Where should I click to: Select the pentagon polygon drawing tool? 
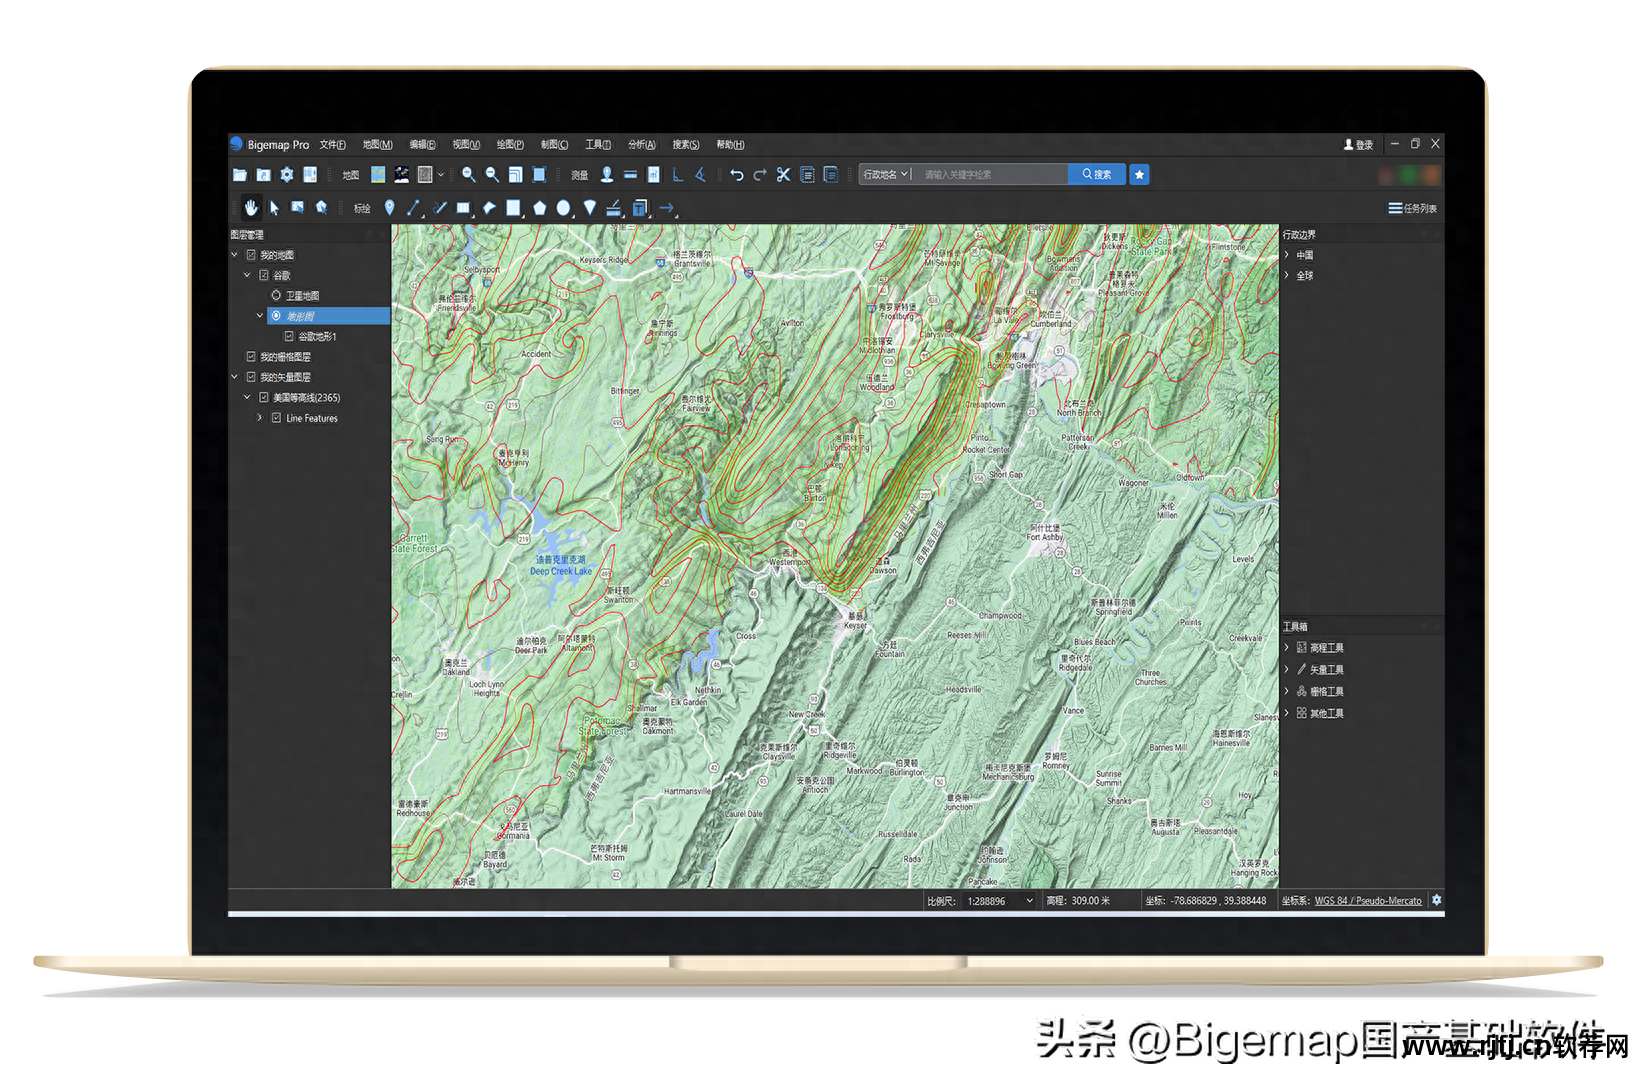[540, 208]
